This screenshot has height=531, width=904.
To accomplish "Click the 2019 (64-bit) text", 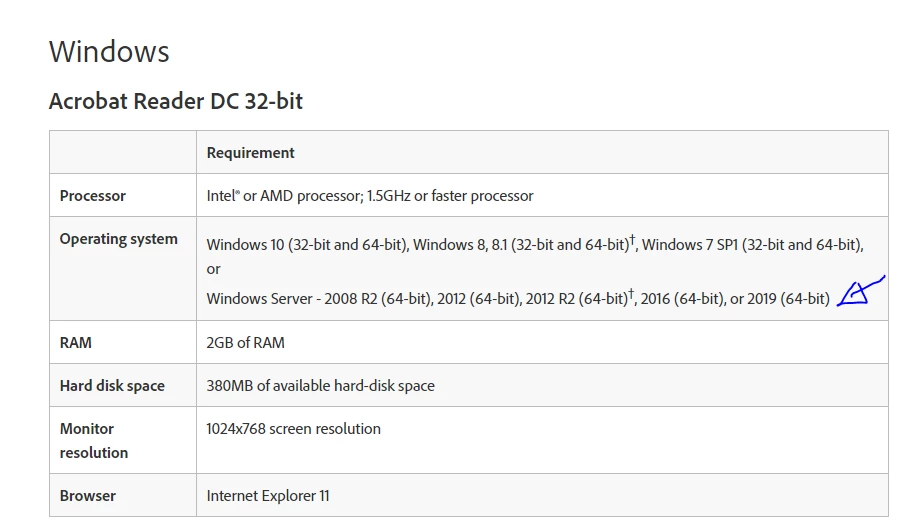I will coord(788,299).
